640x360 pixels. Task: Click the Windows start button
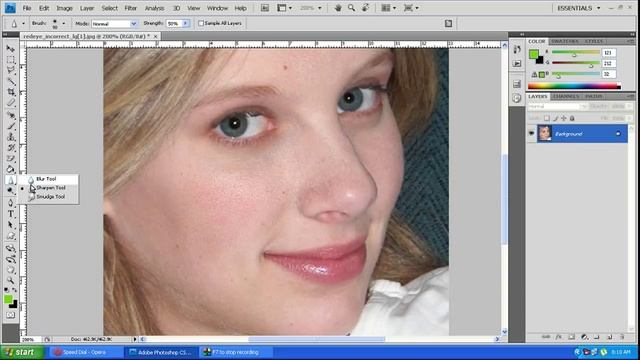[x=22, y=352]
